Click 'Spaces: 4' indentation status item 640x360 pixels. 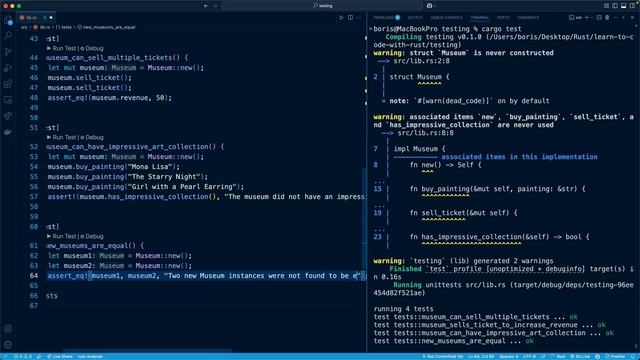[509, 356]
